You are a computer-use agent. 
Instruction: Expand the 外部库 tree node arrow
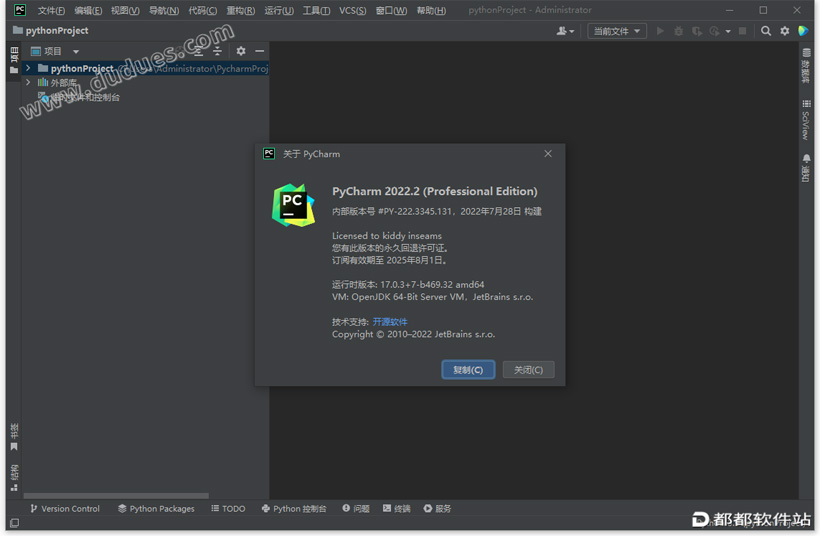pos(28,82)
